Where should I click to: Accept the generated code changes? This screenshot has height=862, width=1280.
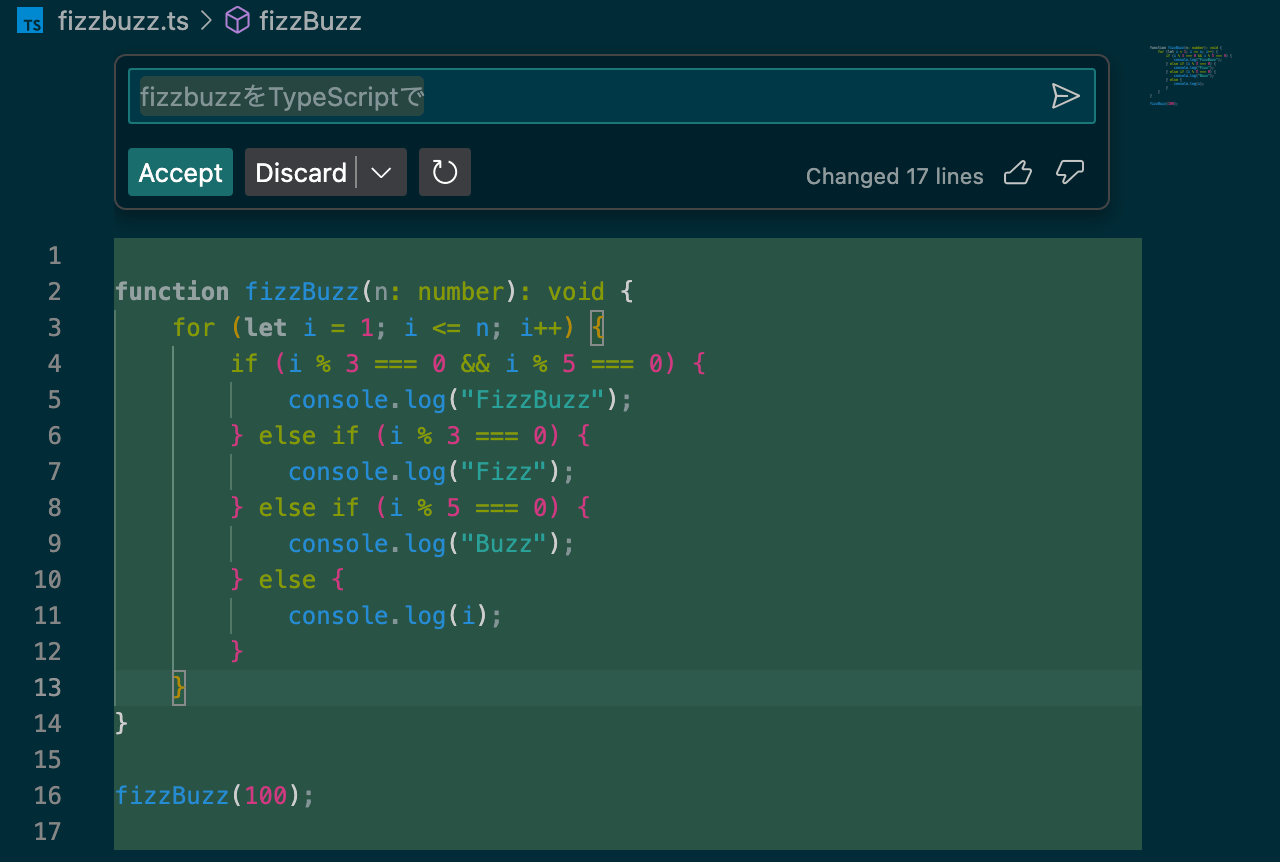coord(180,172)
